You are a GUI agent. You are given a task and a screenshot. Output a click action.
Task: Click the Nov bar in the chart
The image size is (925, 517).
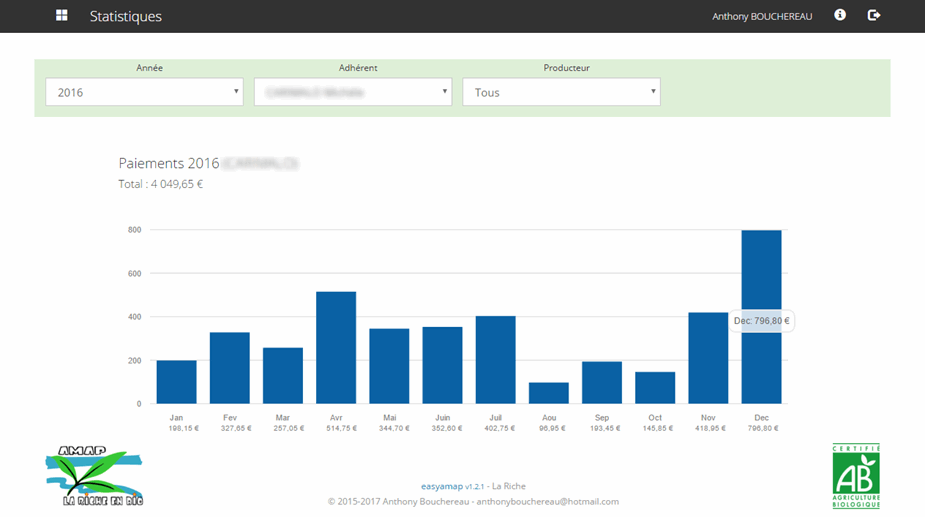pyautogui.click(x=708, y=358)
